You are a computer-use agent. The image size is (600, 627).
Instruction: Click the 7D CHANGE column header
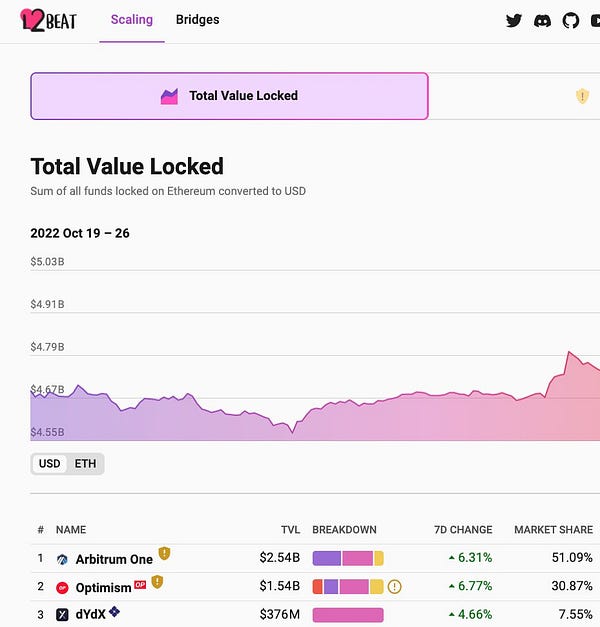coord(463,530)
